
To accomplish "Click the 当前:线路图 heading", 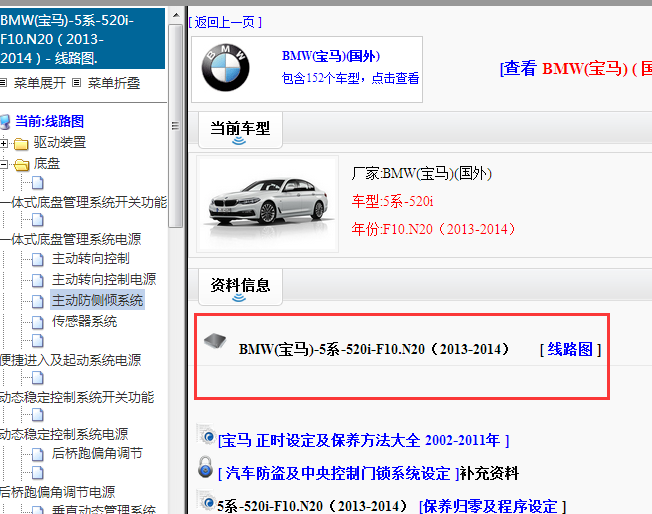I will point(49,121).
